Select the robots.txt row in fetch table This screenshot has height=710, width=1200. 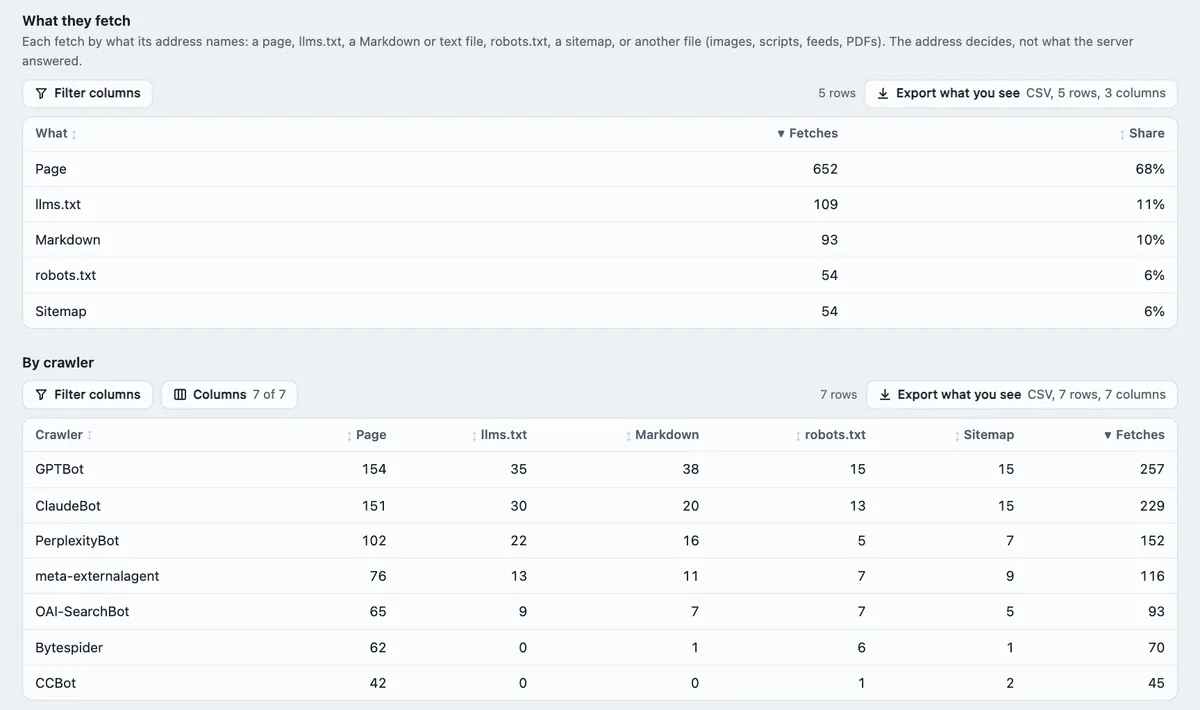(600, 275)
